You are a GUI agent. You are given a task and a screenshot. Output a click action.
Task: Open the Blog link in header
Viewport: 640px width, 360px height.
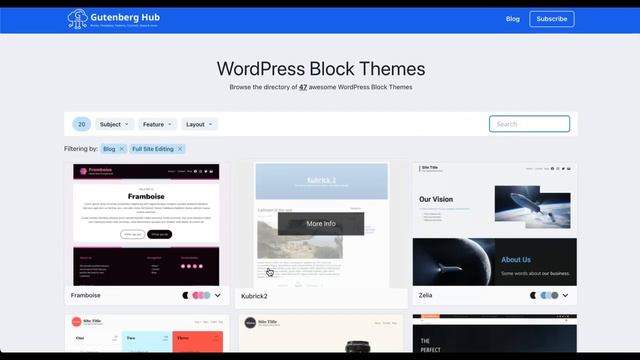coord(513,19)
